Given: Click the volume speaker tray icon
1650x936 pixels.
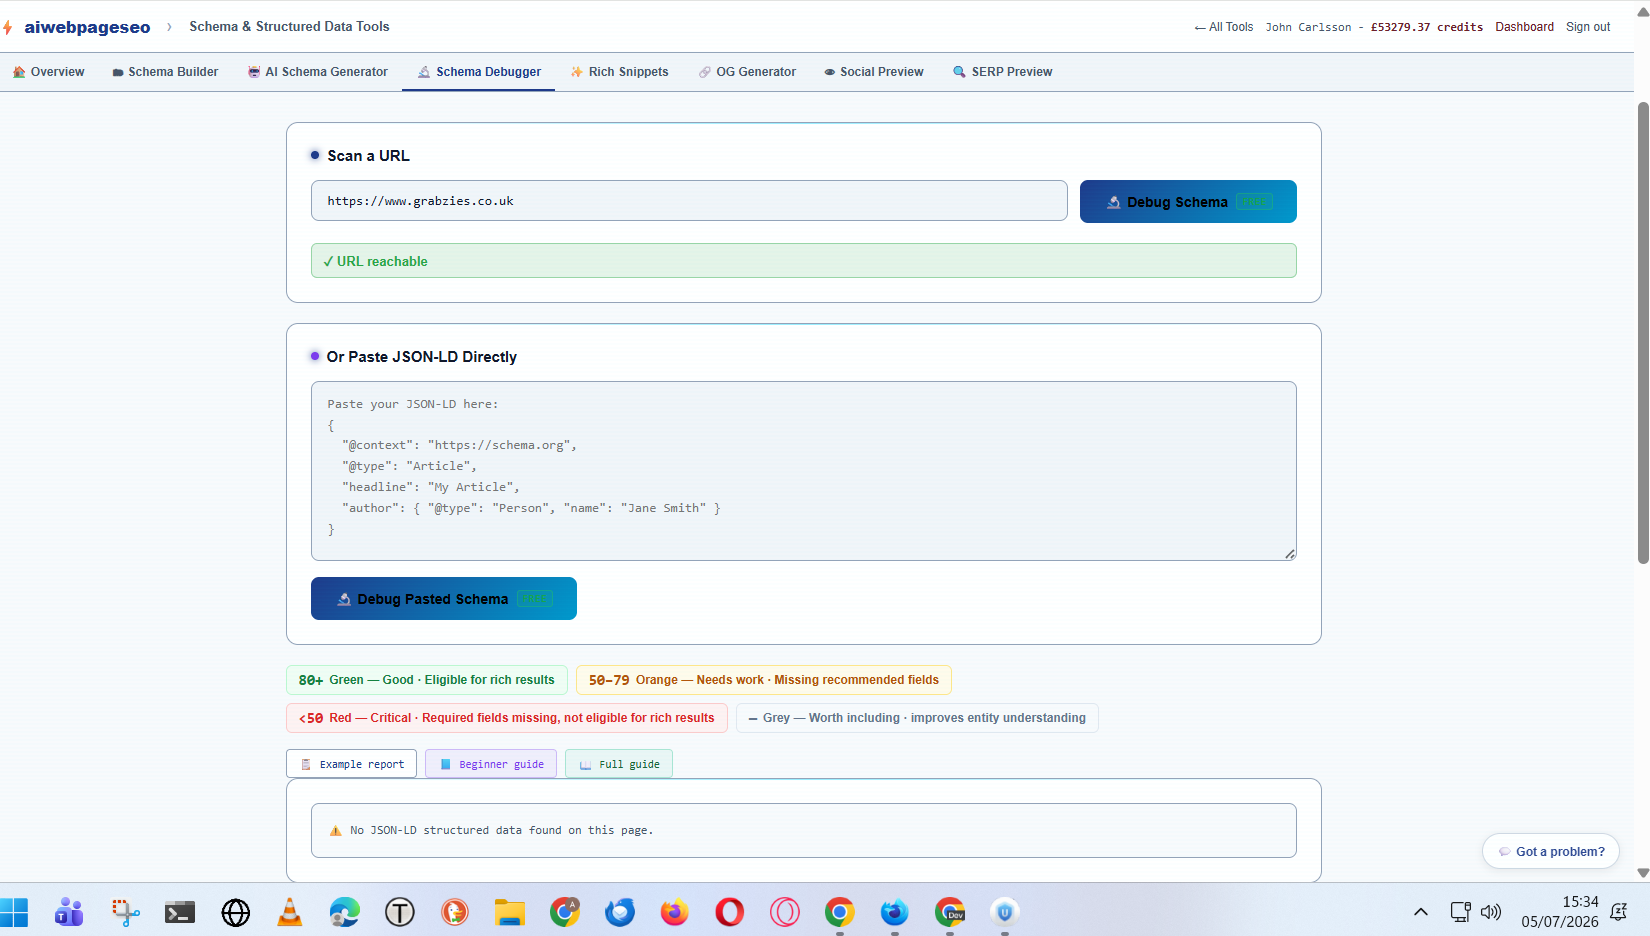Looking at the screenshot, I should click(x=1491, y=912).
